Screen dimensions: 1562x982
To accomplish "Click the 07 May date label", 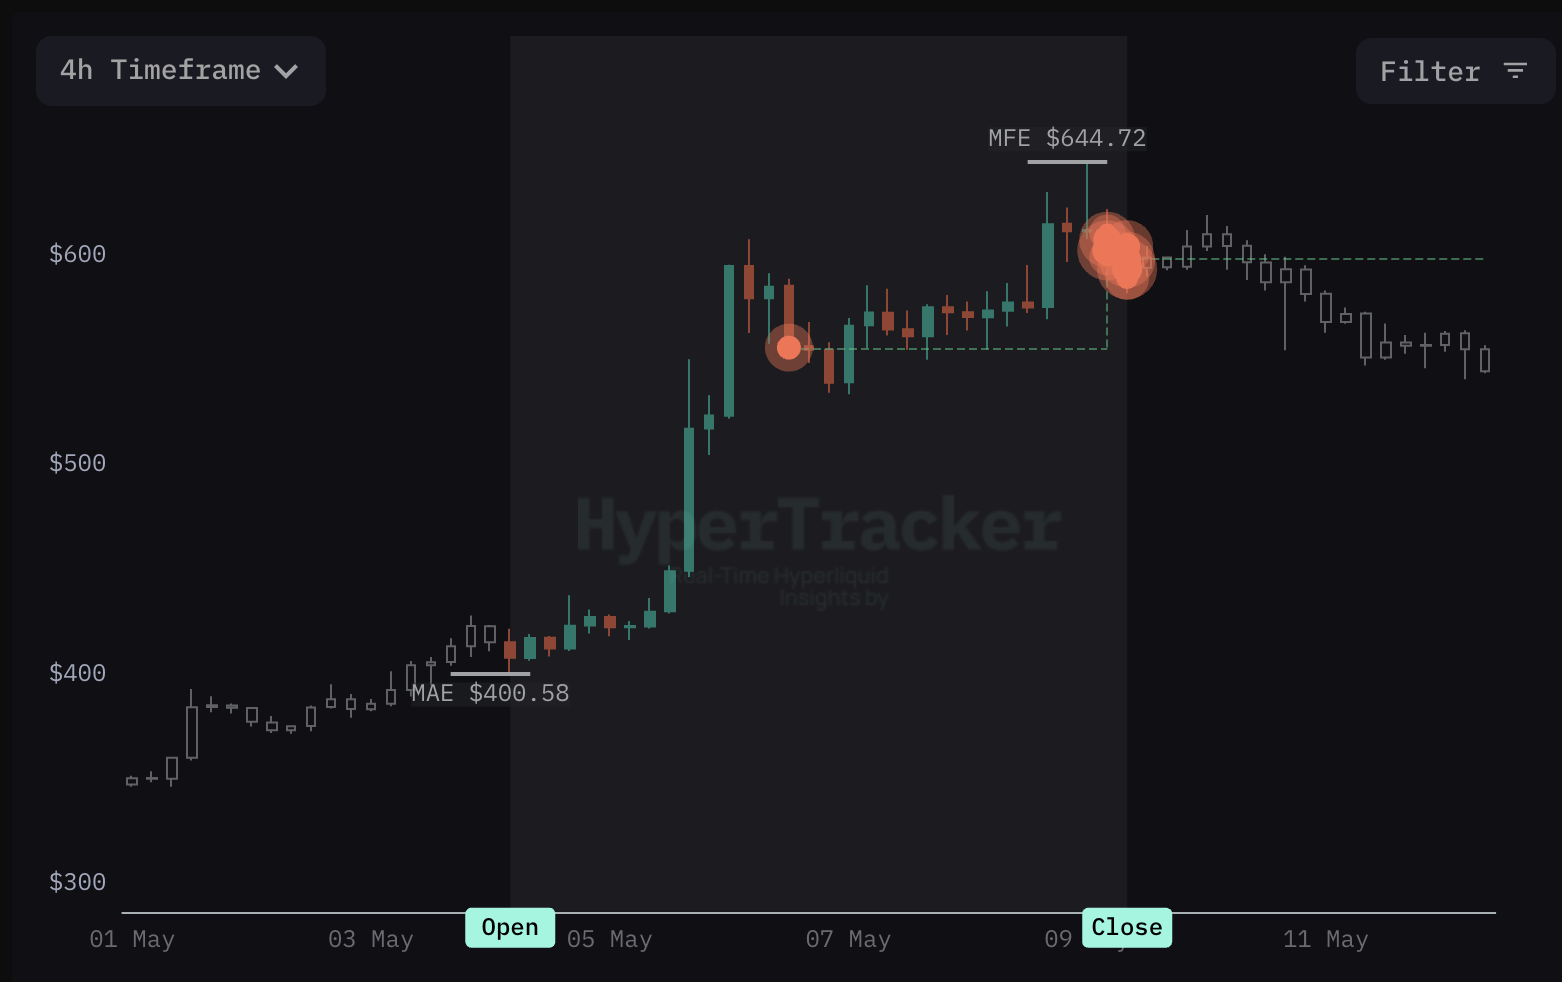I will [x=848, y=939].
